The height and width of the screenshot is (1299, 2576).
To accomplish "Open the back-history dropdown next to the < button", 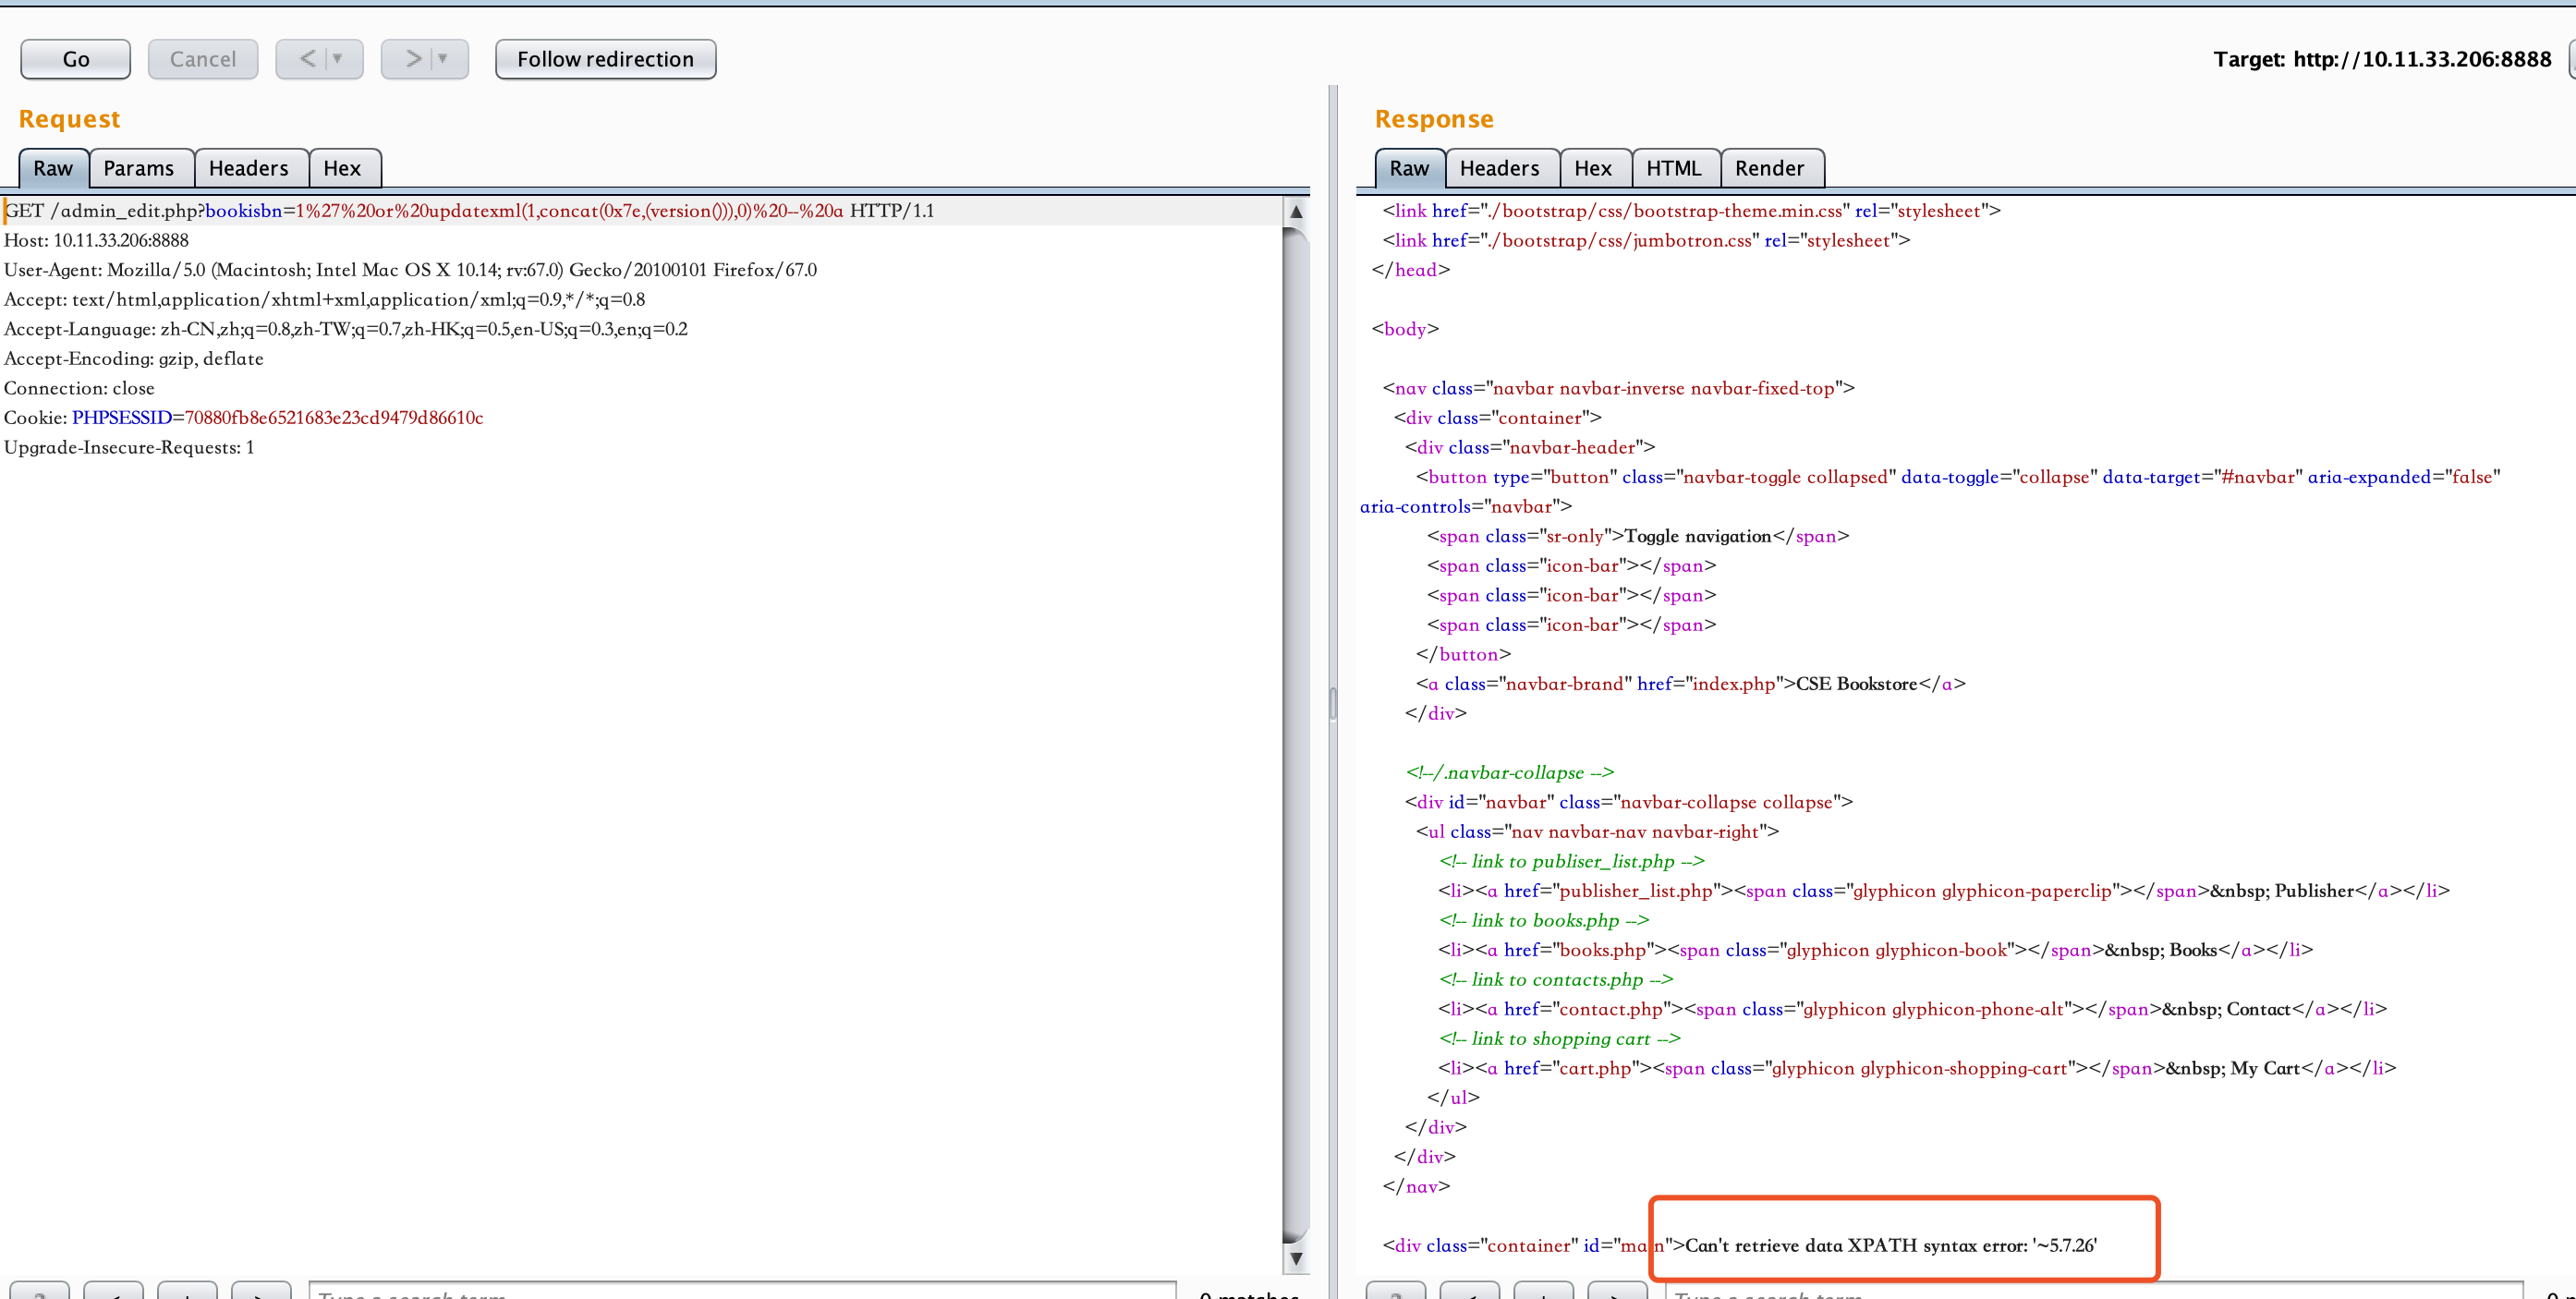I will tap(339, 58).
